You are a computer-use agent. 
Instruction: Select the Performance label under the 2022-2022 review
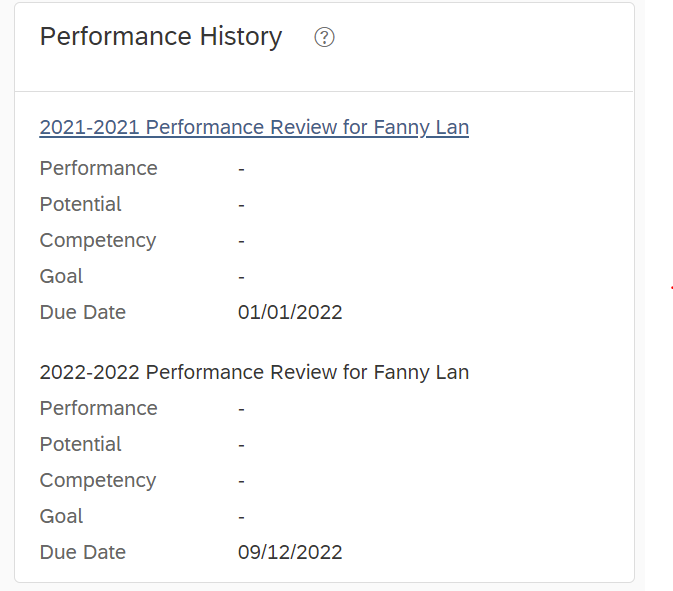point(99,408)
